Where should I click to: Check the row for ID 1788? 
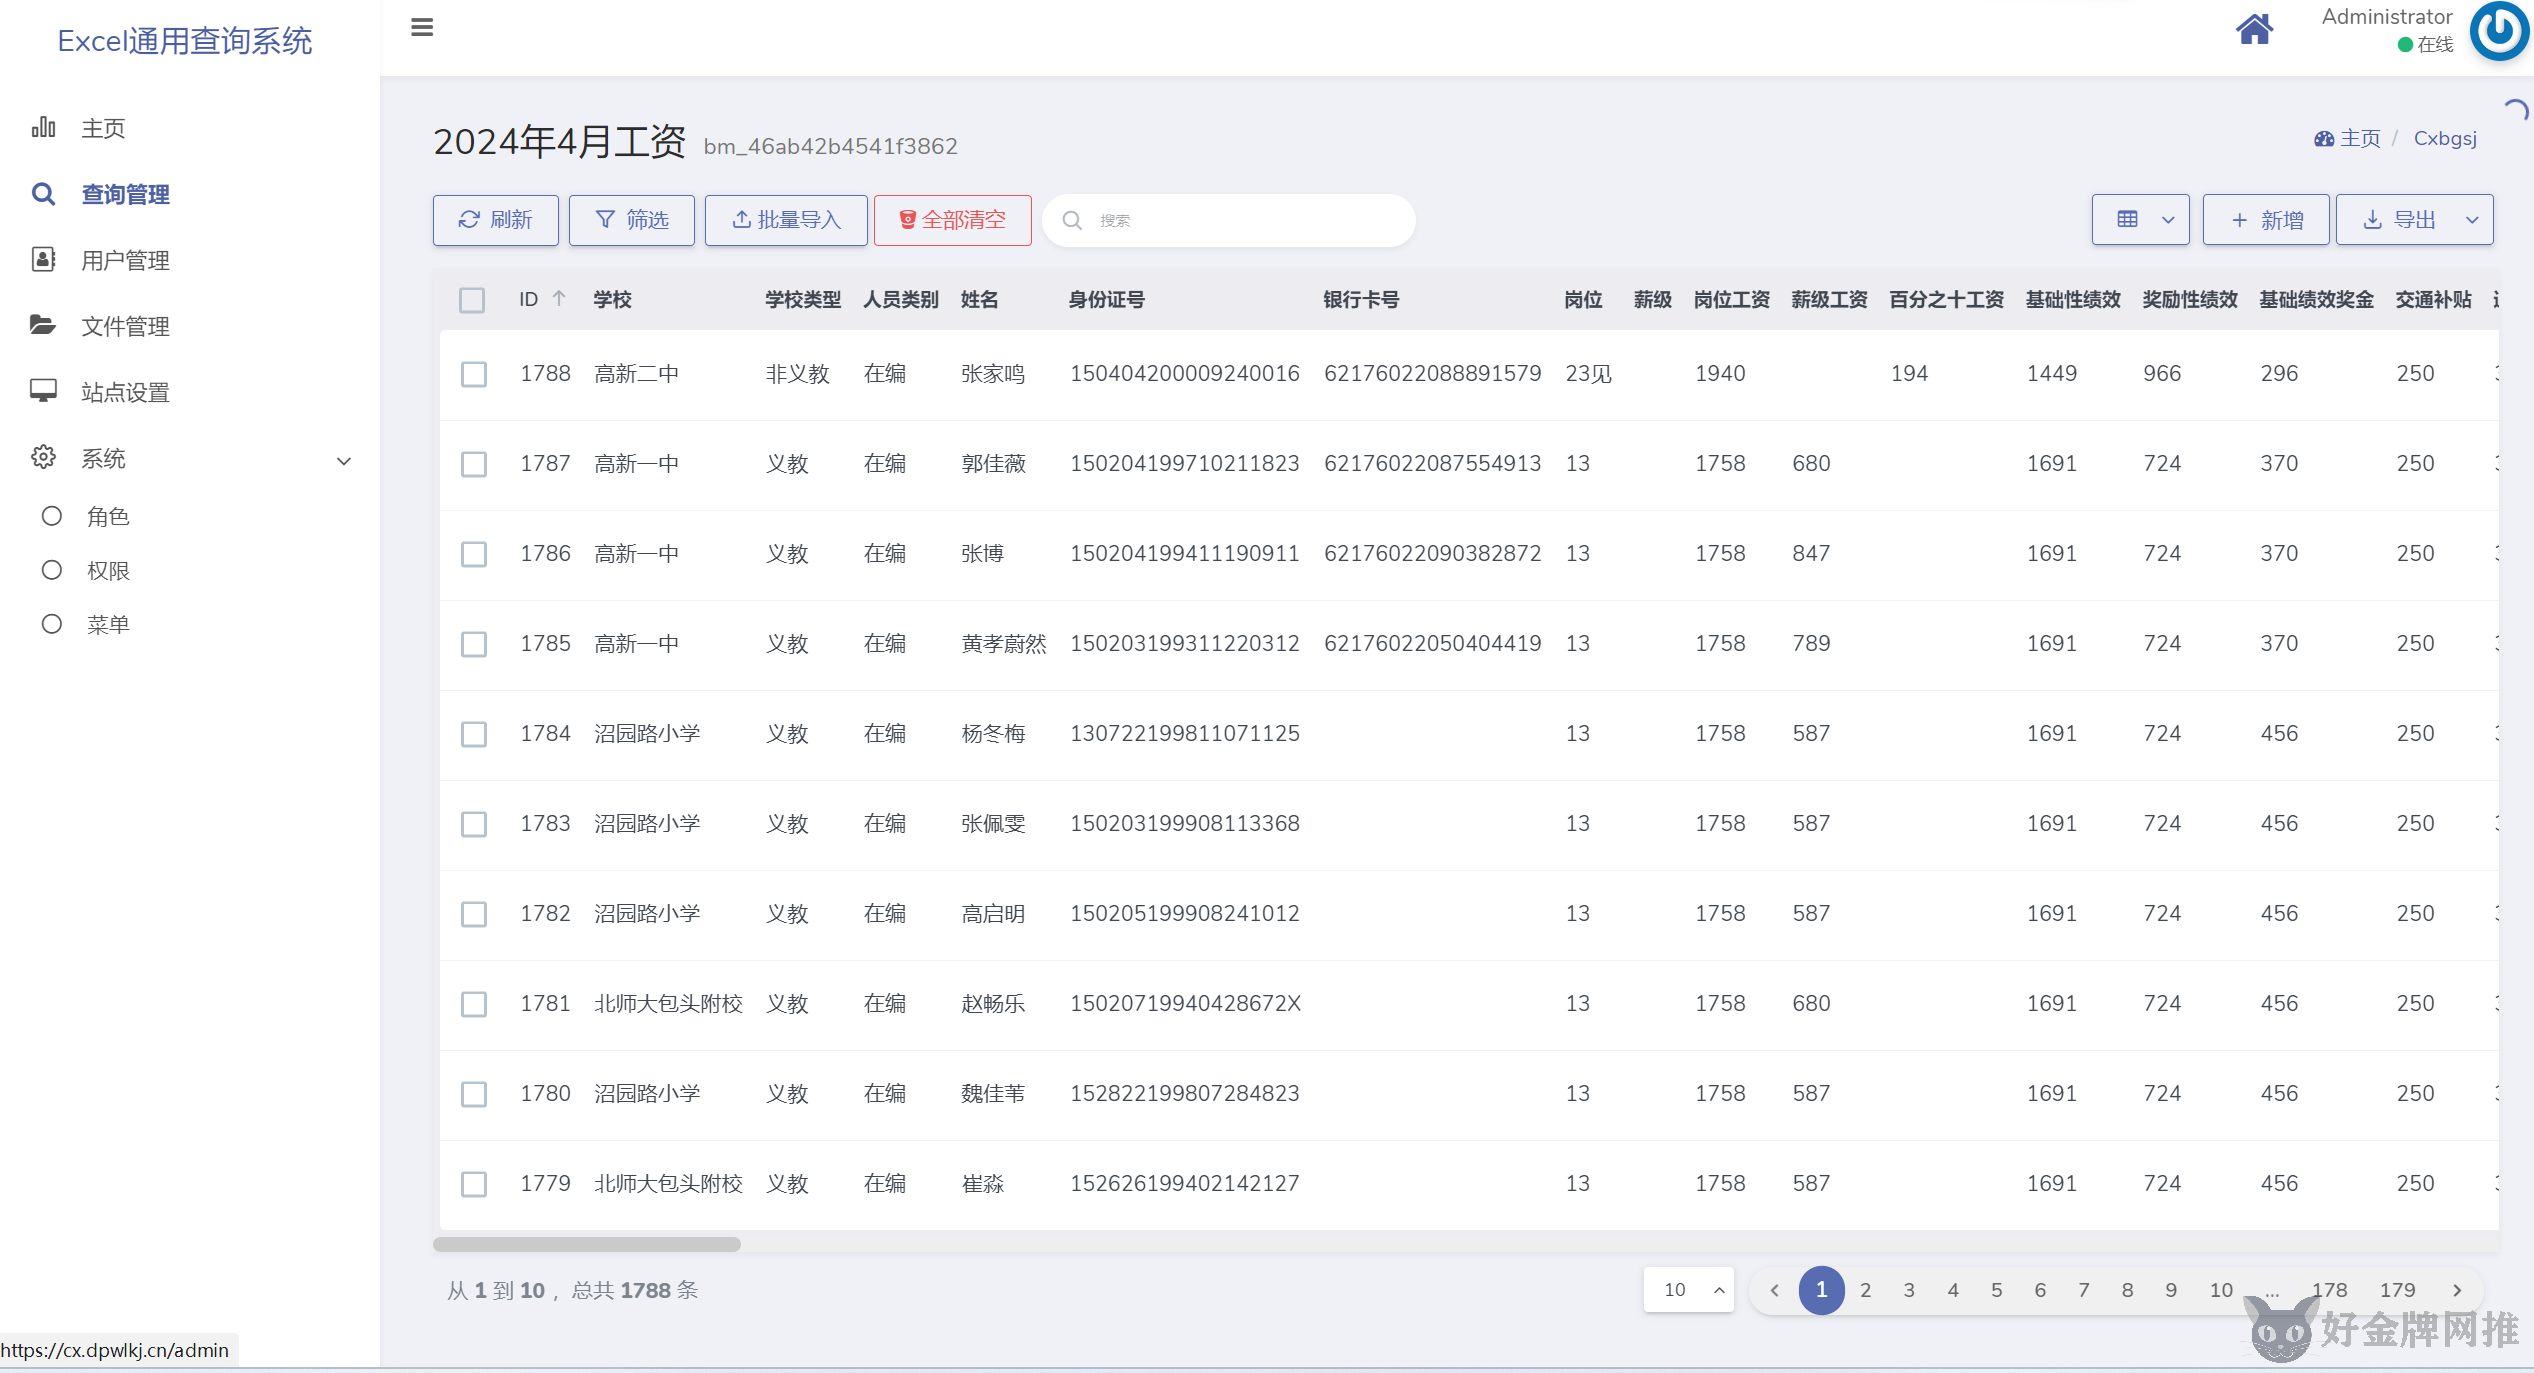(474, 374)
